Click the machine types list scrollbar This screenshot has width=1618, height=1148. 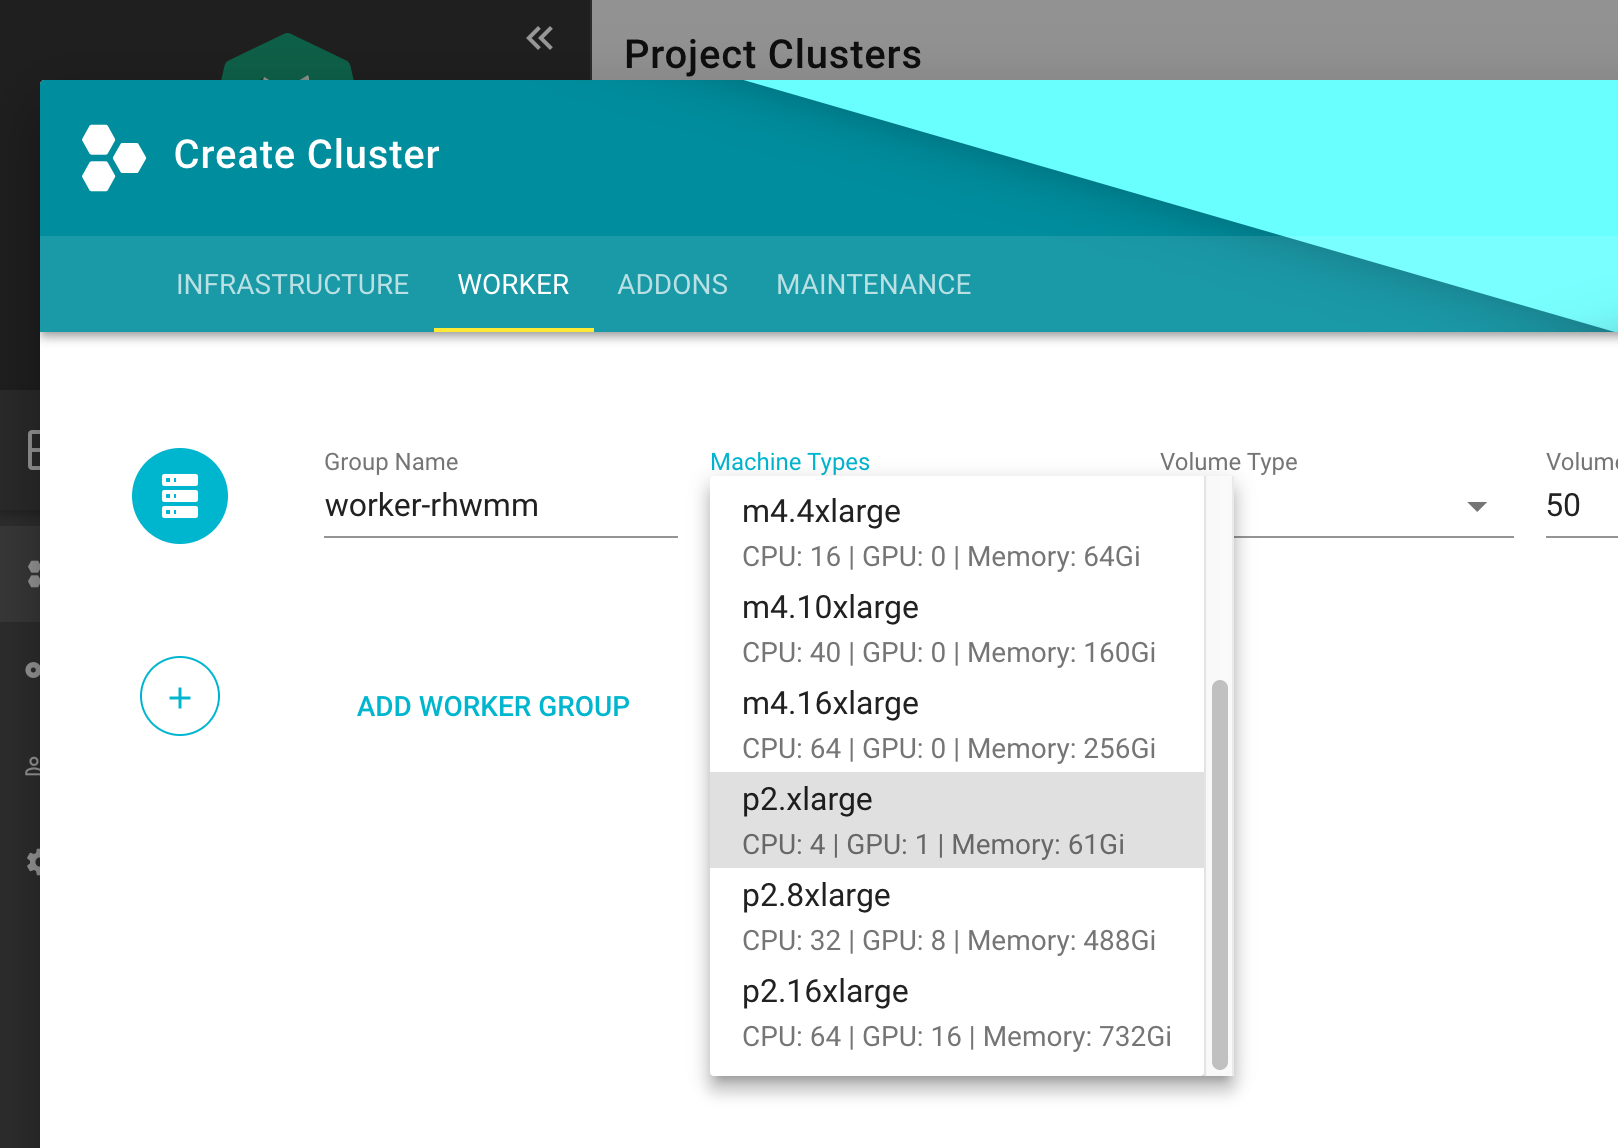click(x=1219, y=875)
